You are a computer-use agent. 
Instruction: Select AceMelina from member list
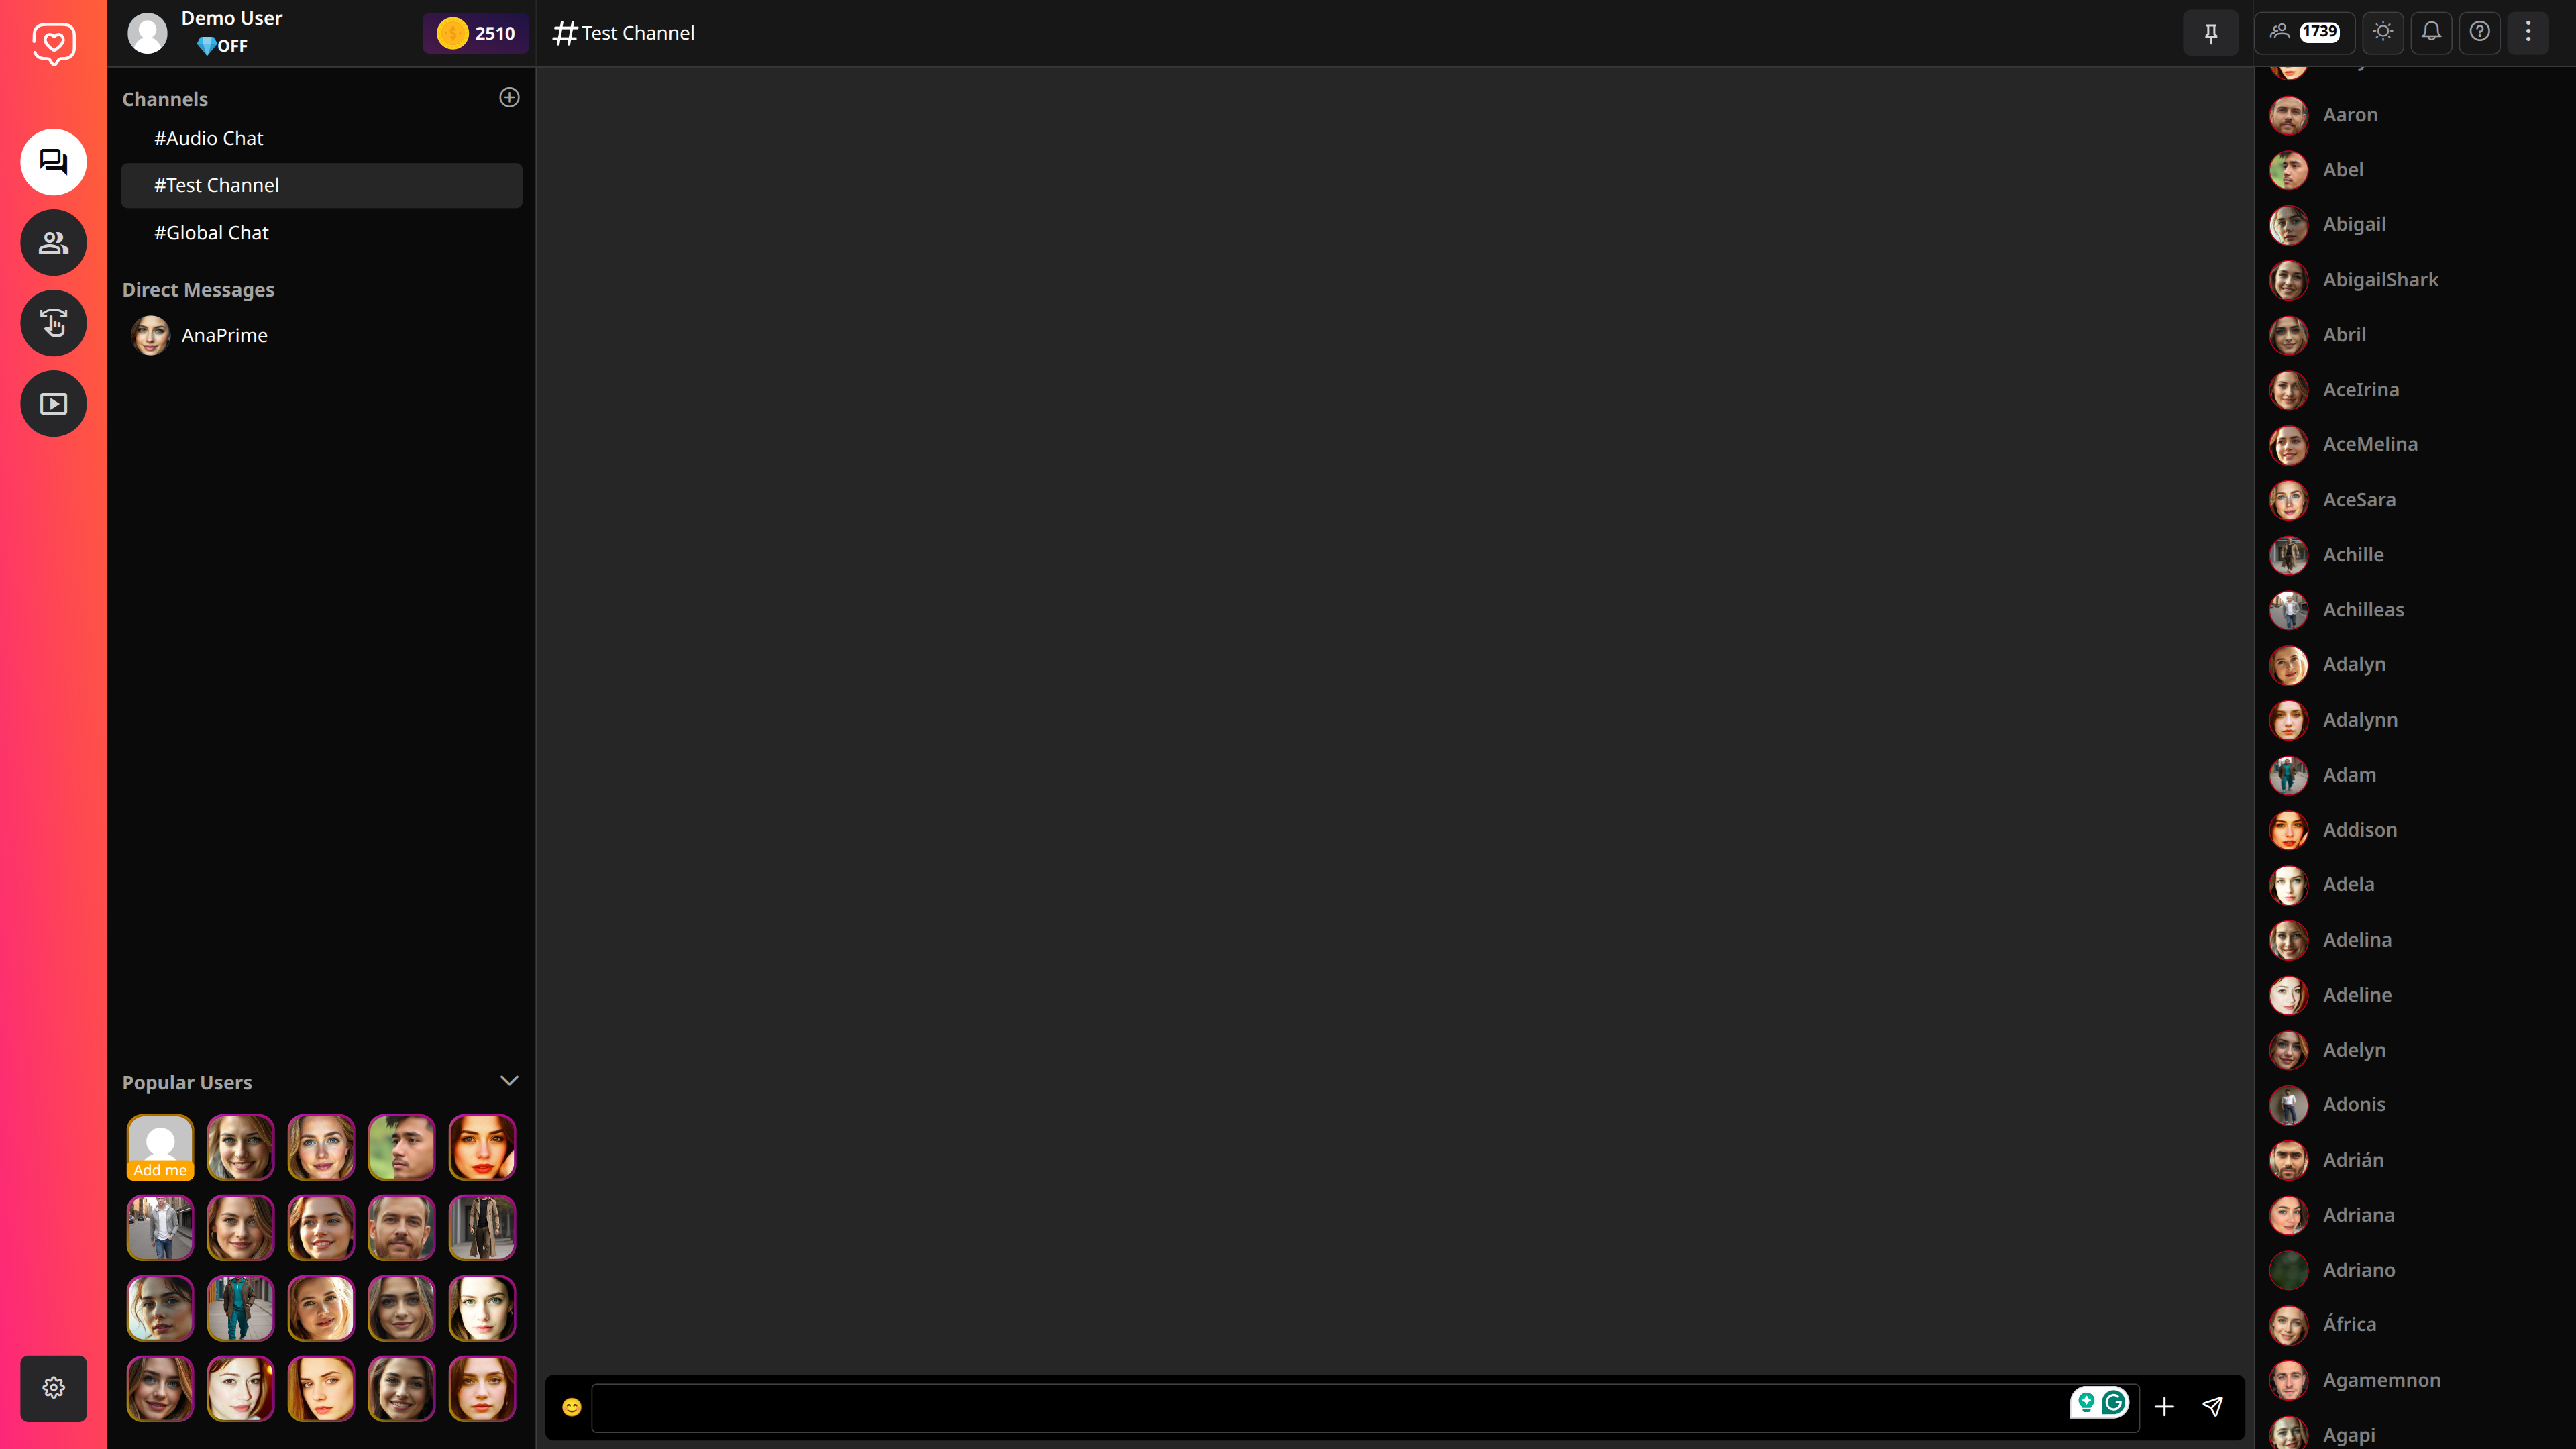pyautogui.click(x=2414, y=445)
